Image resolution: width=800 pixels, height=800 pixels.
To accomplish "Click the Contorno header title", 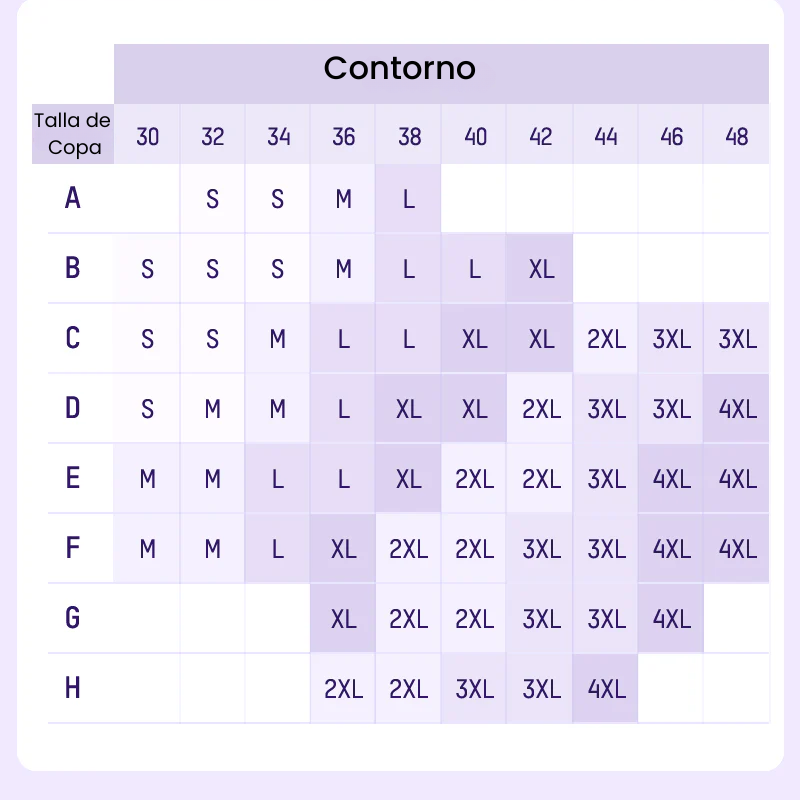I will coord(400,68).
